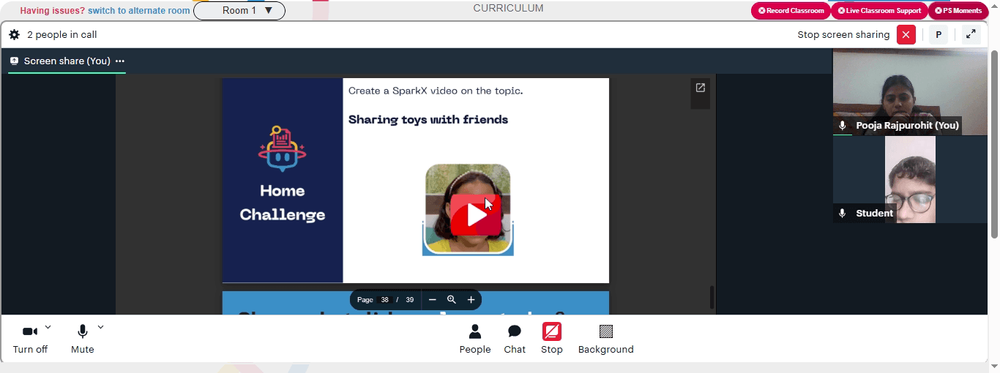
Task: Select the Screen share (You) tab
Action: coord(67,61)
